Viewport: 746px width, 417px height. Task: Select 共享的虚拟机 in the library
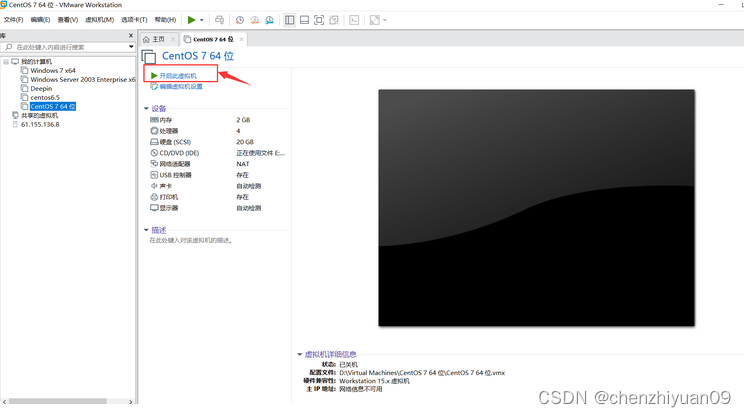point(39,116)
